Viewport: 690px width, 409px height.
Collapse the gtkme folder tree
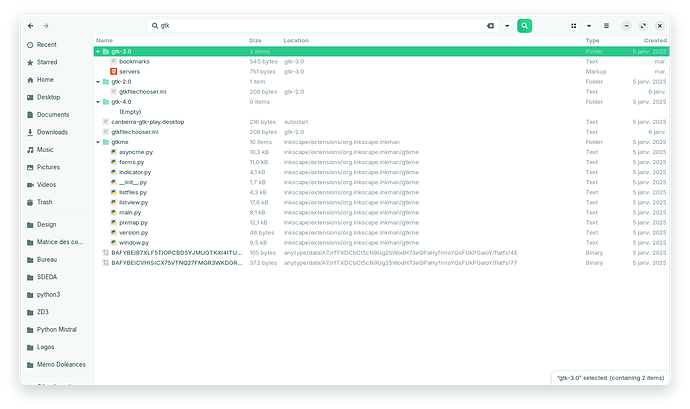98,142
